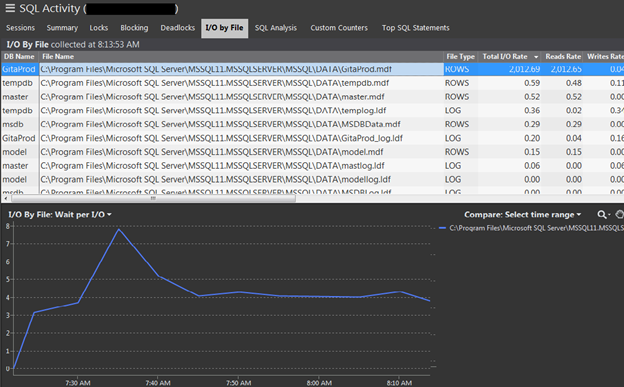This screenshot has height=387, width=624.
Task: Sort by Writes Rate column header
Action: pos(605,57)
